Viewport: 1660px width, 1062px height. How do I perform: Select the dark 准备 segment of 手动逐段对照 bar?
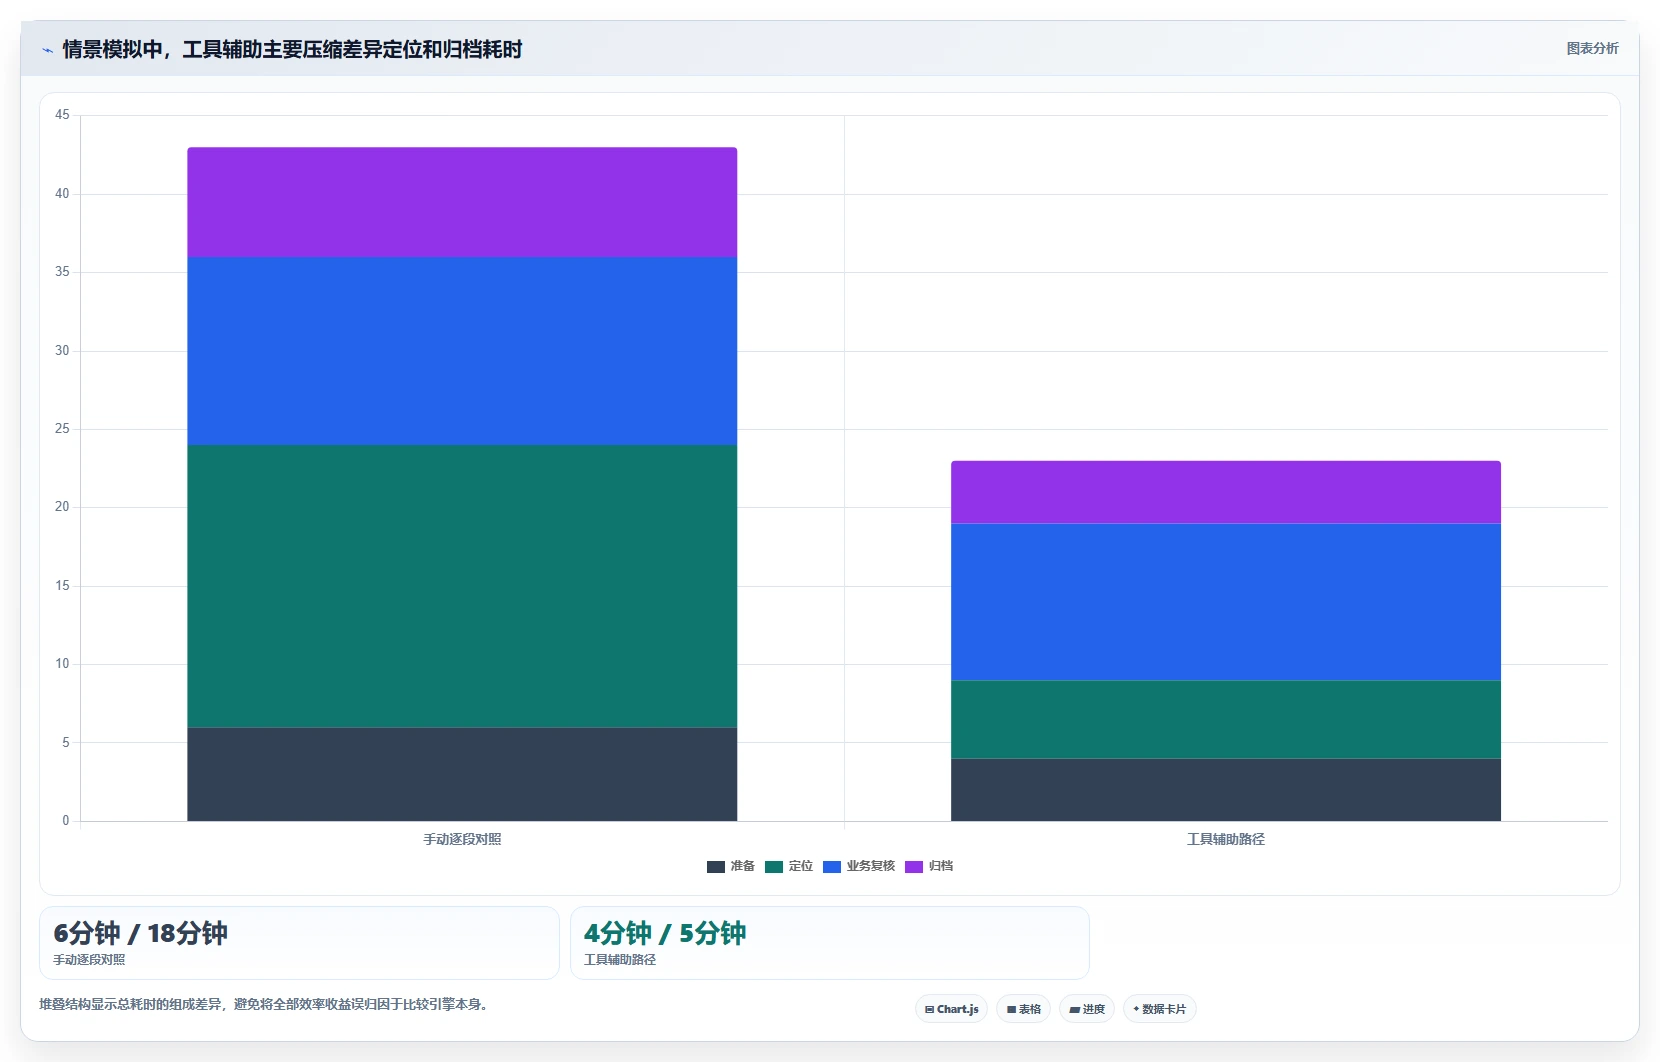(462, 774)
